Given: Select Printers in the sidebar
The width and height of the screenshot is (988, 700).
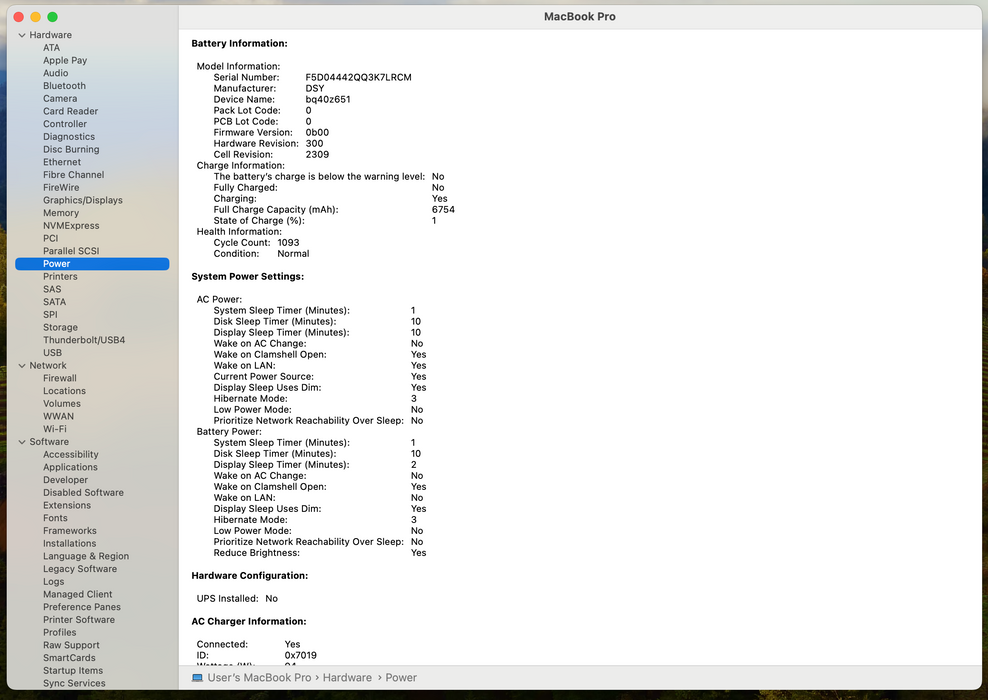Looking at the screenshot, I should pyautogui.click(x=60, y=277).
